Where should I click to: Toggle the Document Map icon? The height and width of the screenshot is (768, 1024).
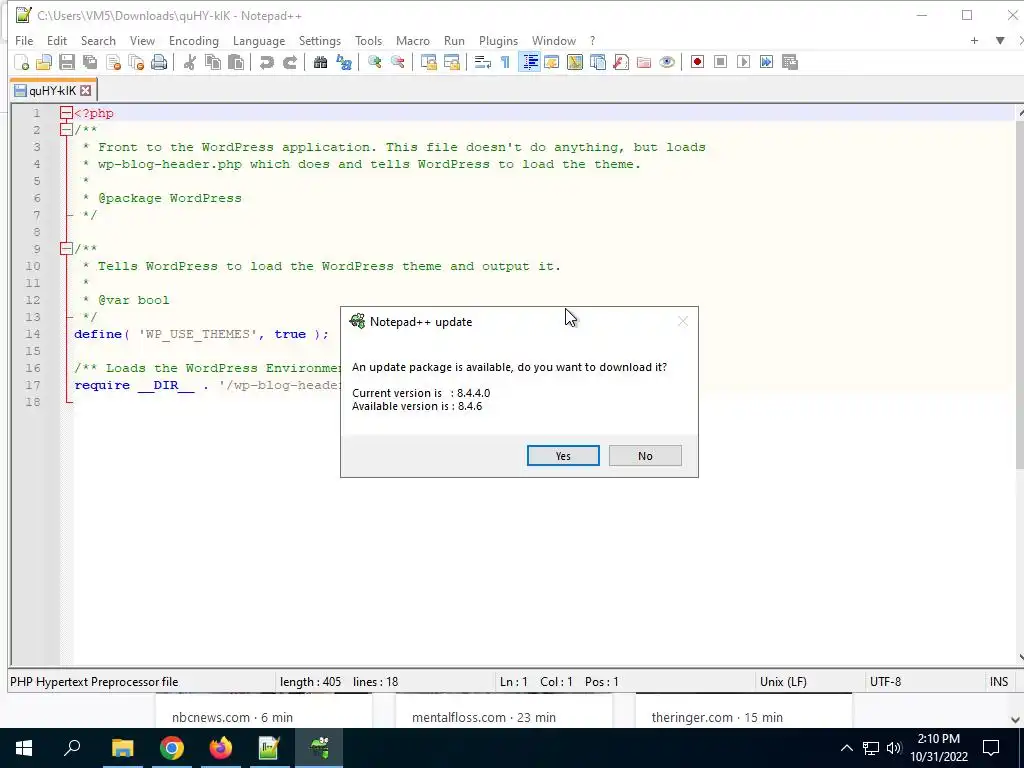point(575,63)
